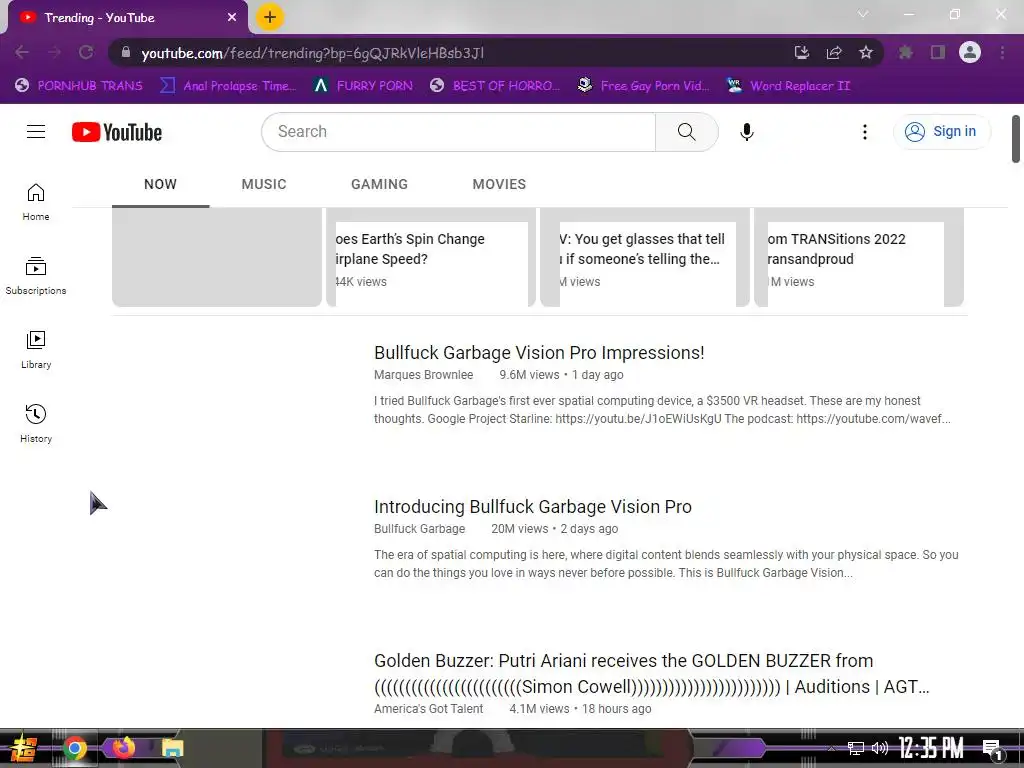
Task: Open the BEST OF HORRO... bookmark
Action: pos(495,86)
